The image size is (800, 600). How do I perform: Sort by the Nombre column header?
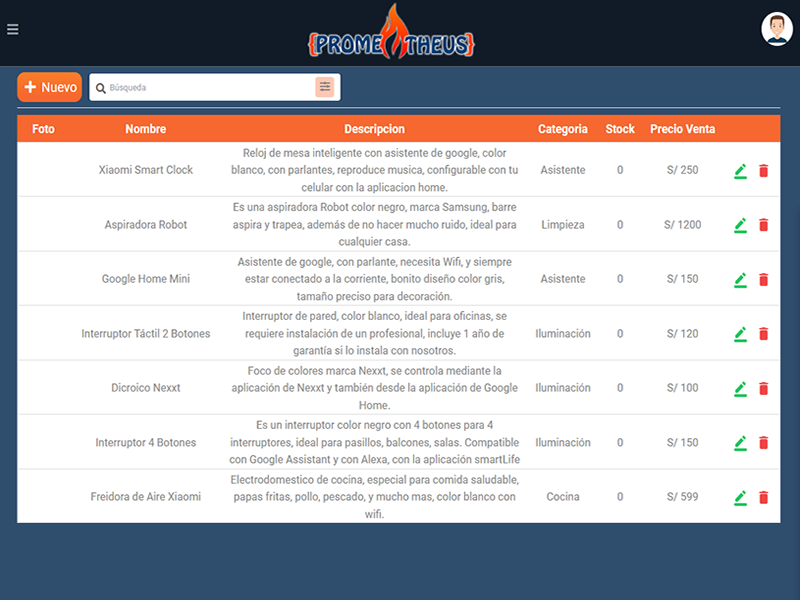[x=146, y=129]
